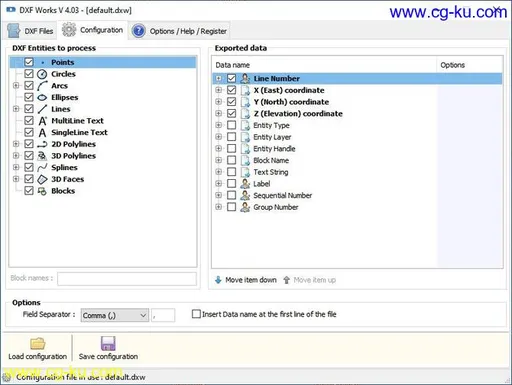Click the Block names input field
512x385 pixels.
tap(127, 279)
